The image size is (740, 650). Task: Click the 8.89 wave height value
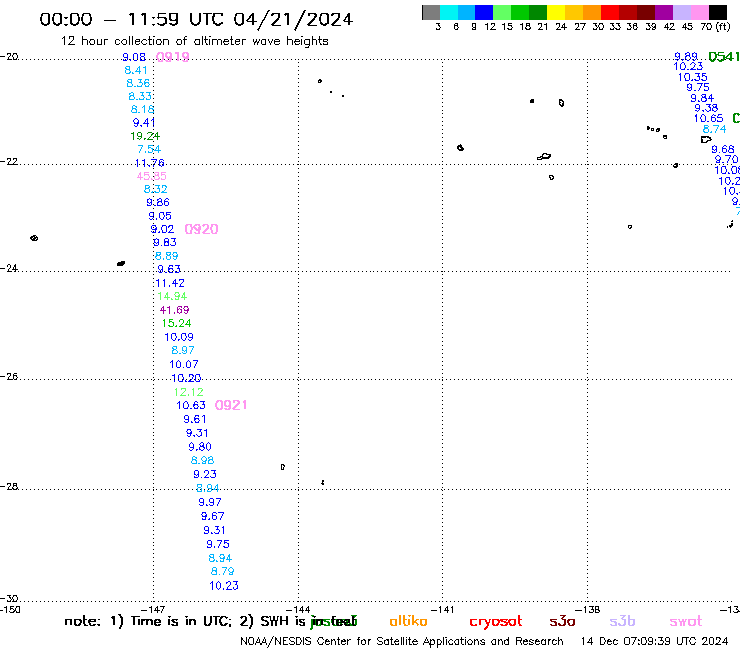click(167, 256)
